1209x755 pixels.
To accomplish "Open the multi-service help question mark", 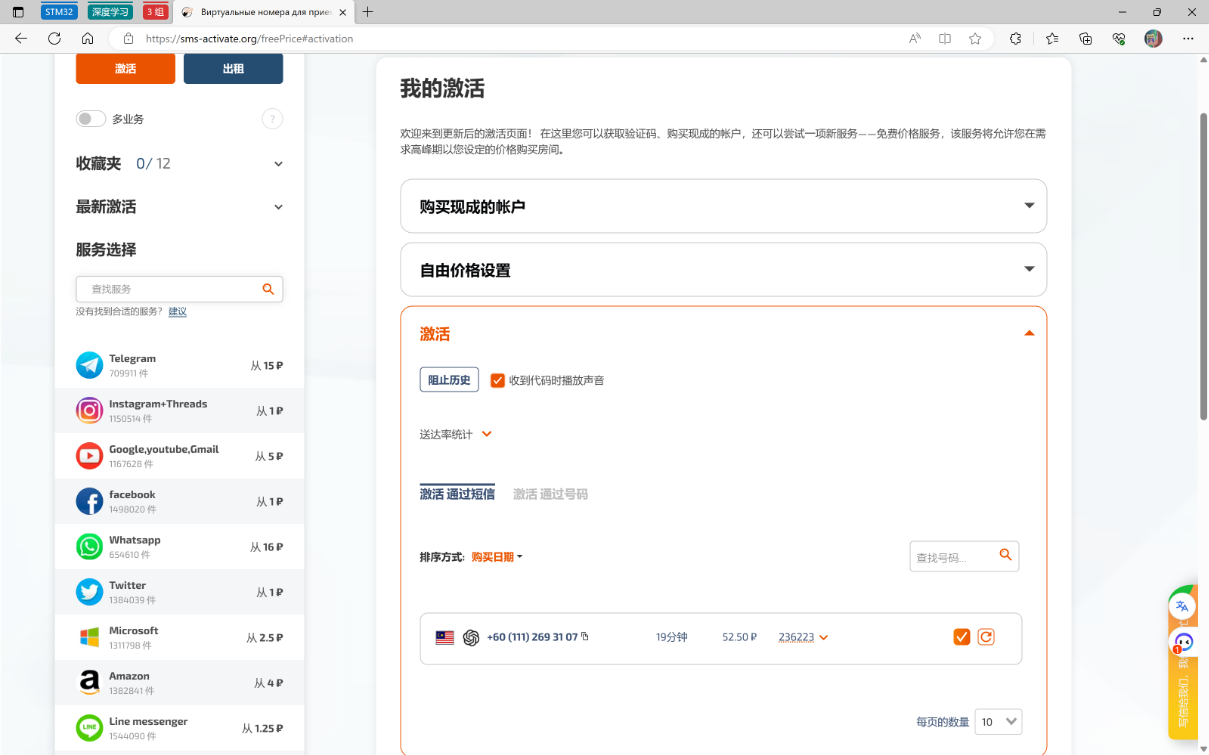I will 272,119.
